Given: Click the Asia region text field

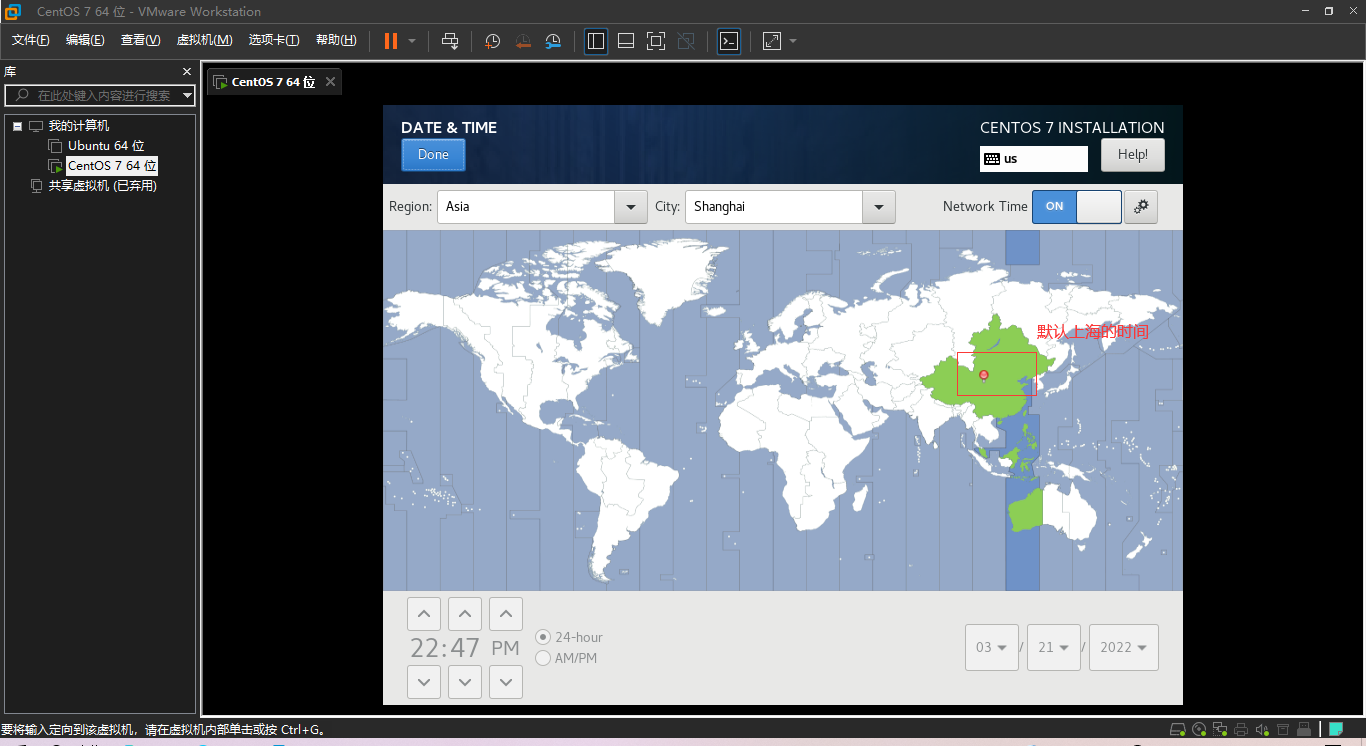Looking at the screenshot, I should (x=526, y=207).
